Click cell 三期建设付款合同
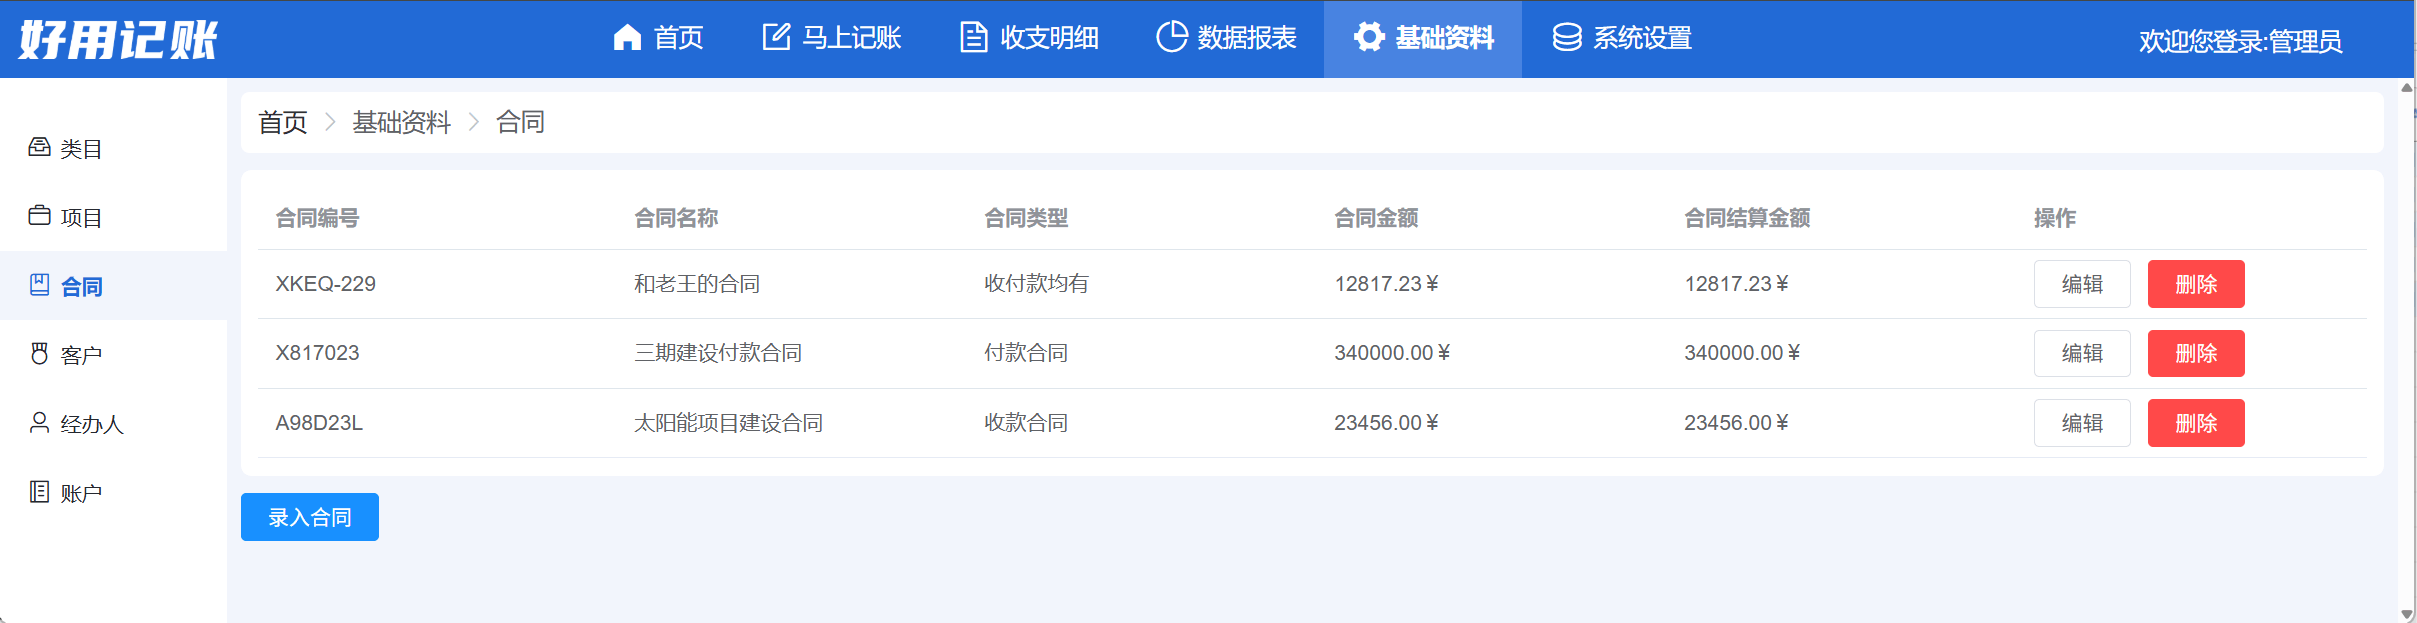 (718, 353)
